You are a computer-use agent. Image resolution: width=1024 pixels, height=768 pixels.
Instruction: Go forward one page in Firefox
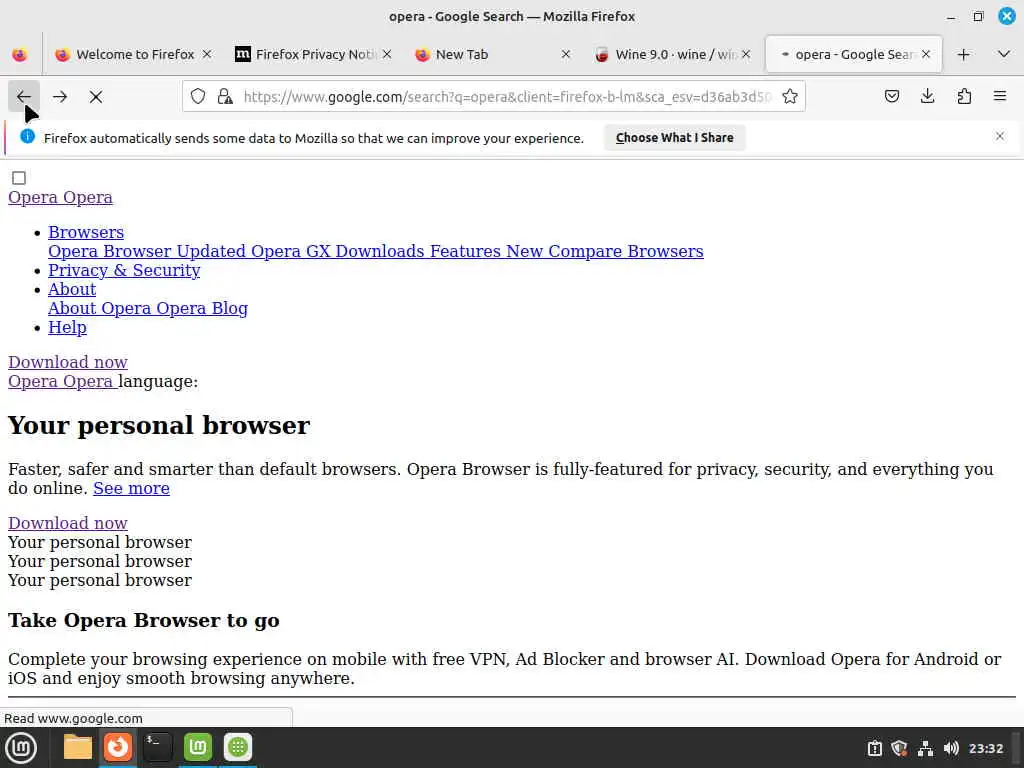[60, 97]
